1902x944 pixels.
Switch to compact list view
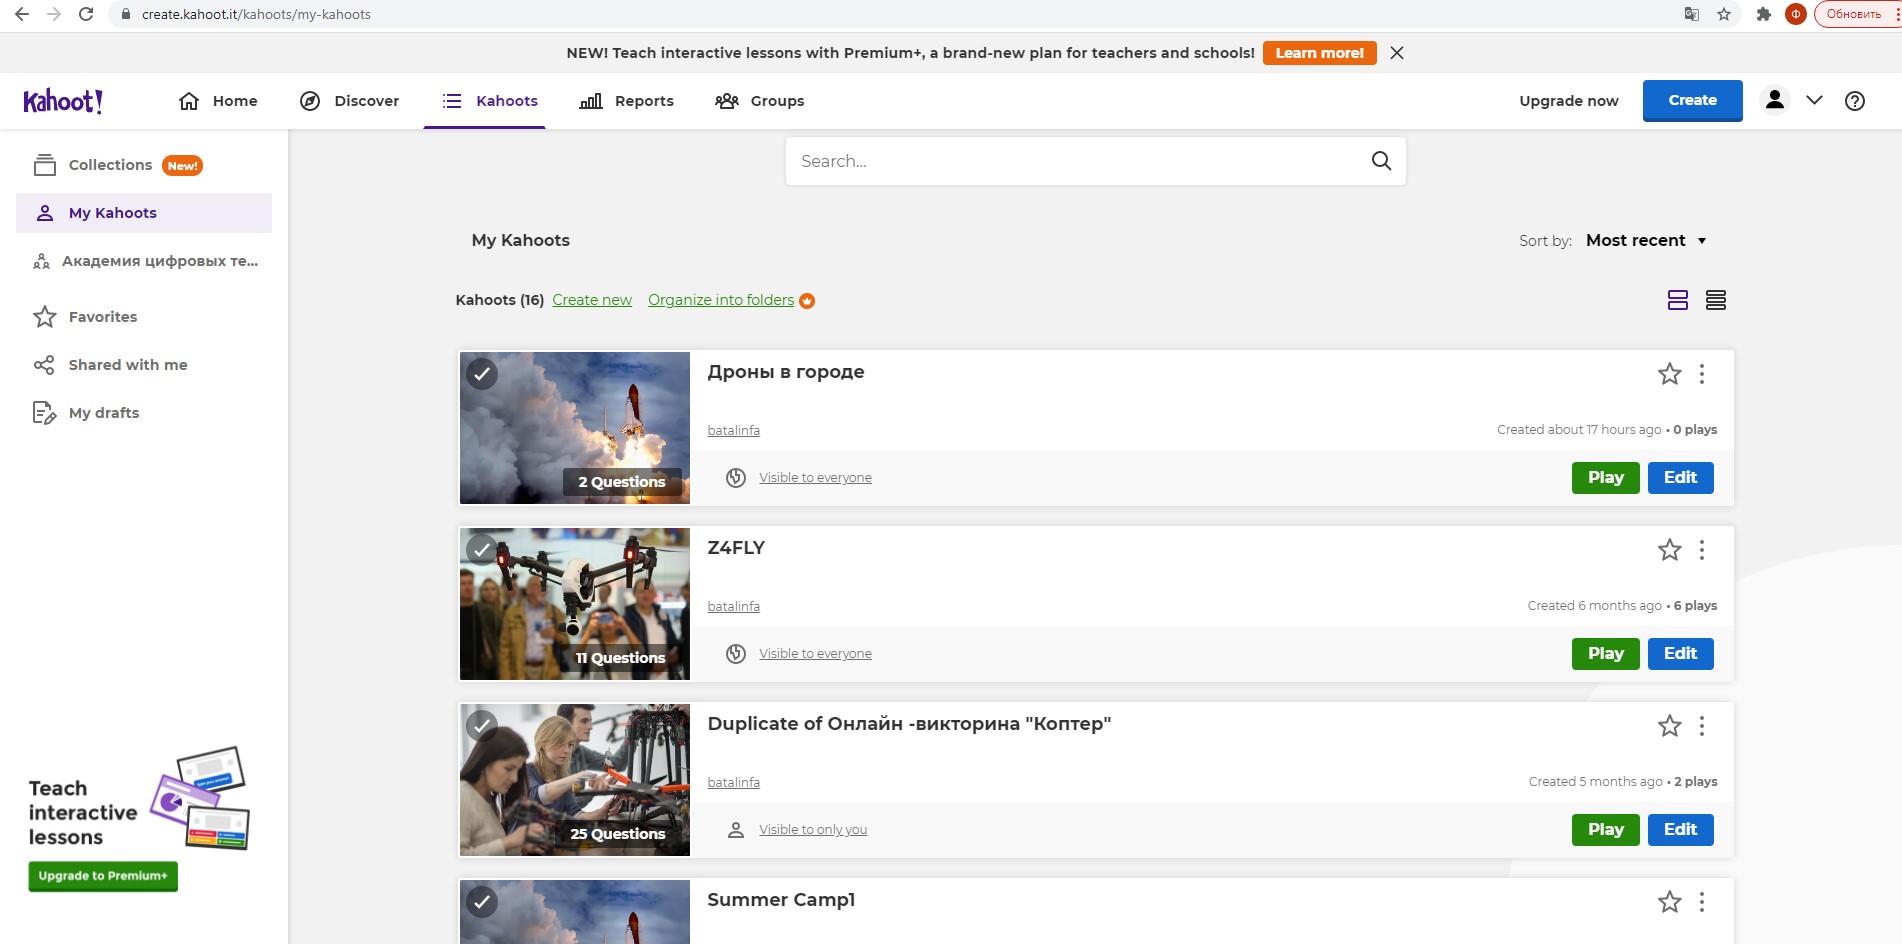1716,300
